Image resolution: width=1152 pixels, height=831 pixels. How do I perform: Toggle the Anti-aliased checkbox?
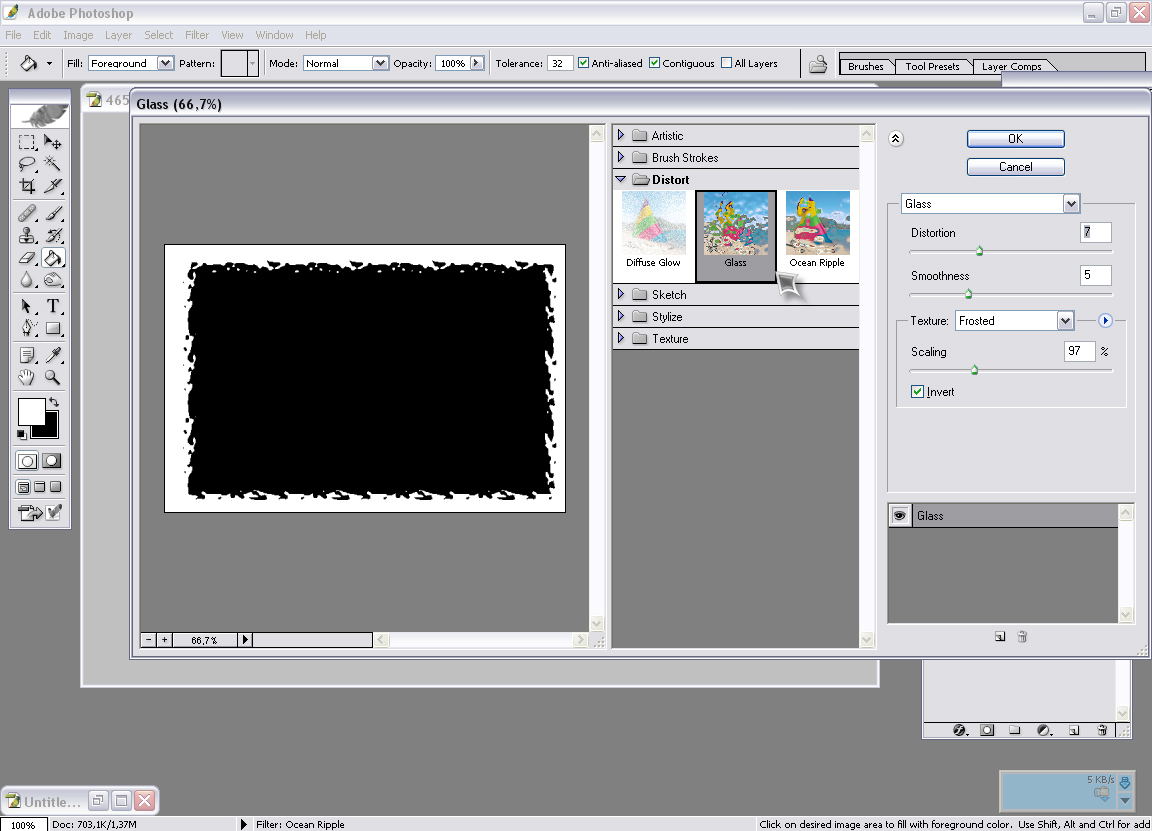[584, 63]
